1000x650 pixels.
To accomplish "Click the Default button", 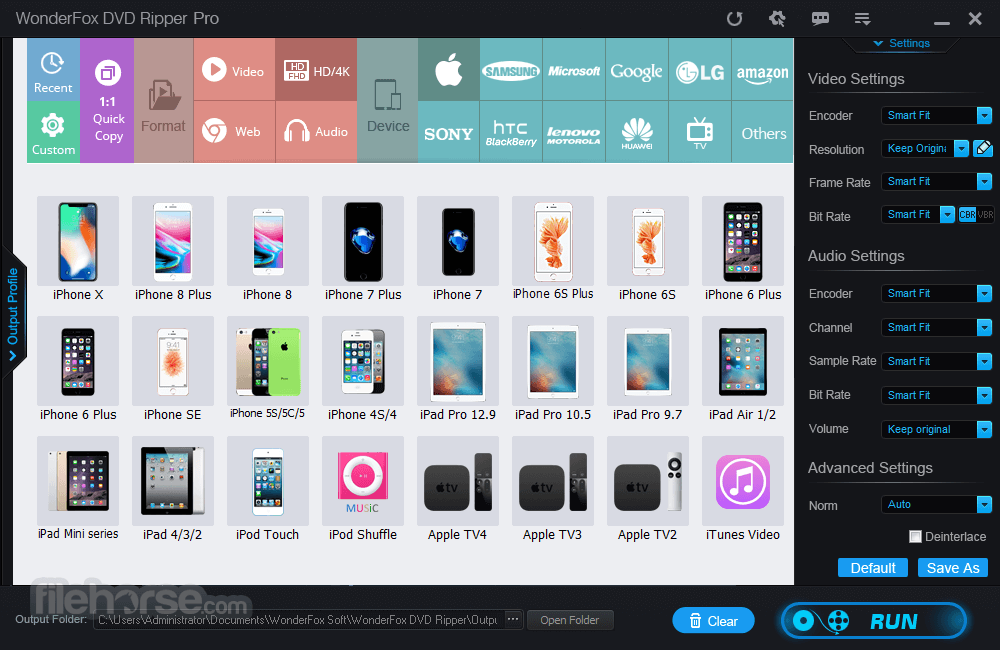I will (x=872, y=568).
